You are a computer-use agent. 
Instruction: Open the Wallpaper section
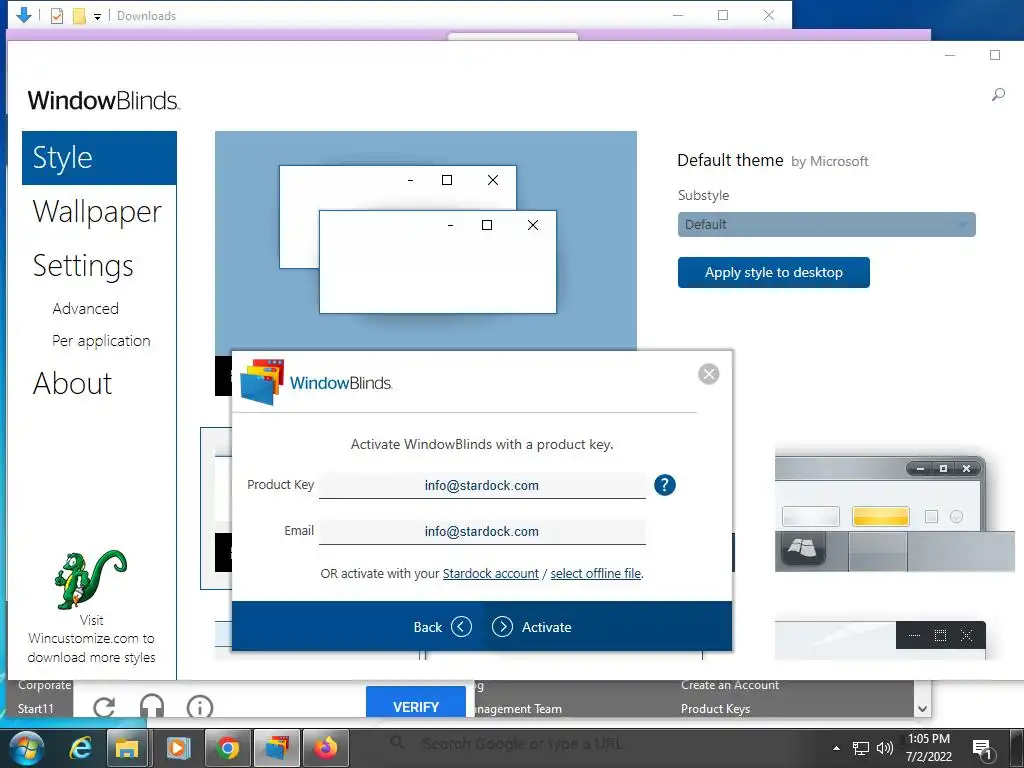(97, 212)
